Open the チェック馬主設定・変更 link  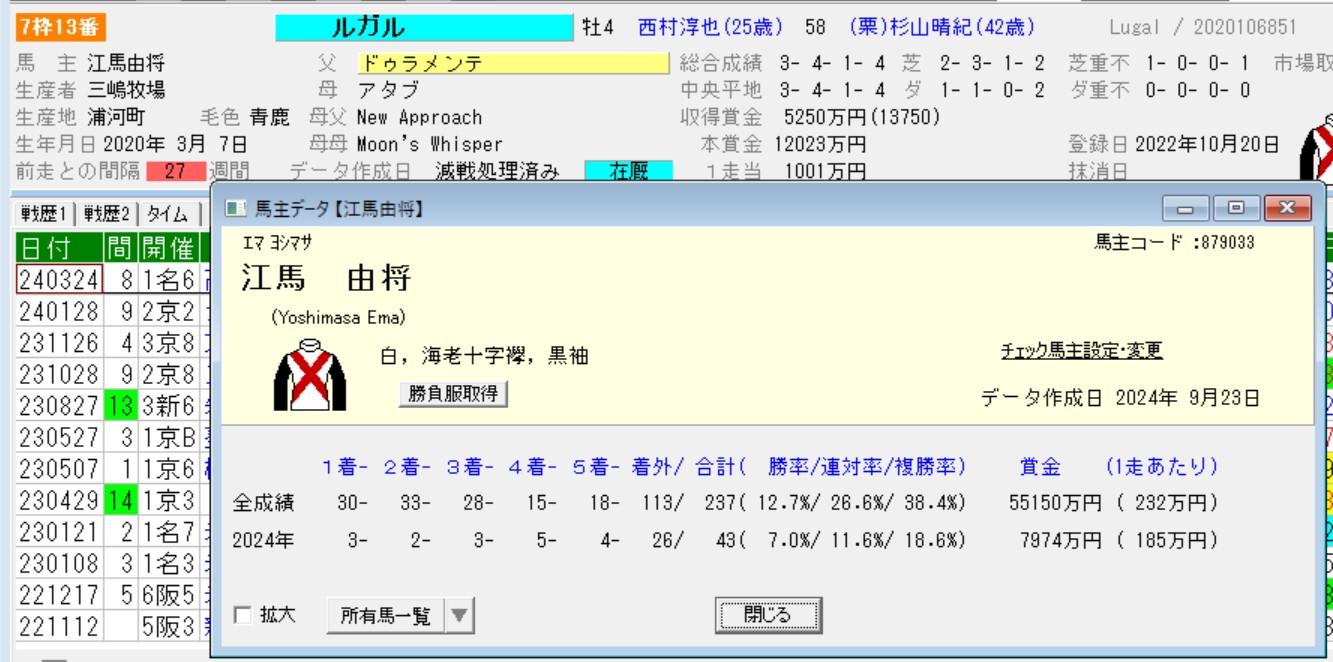pyautogui.click(x=1081, y=351)
